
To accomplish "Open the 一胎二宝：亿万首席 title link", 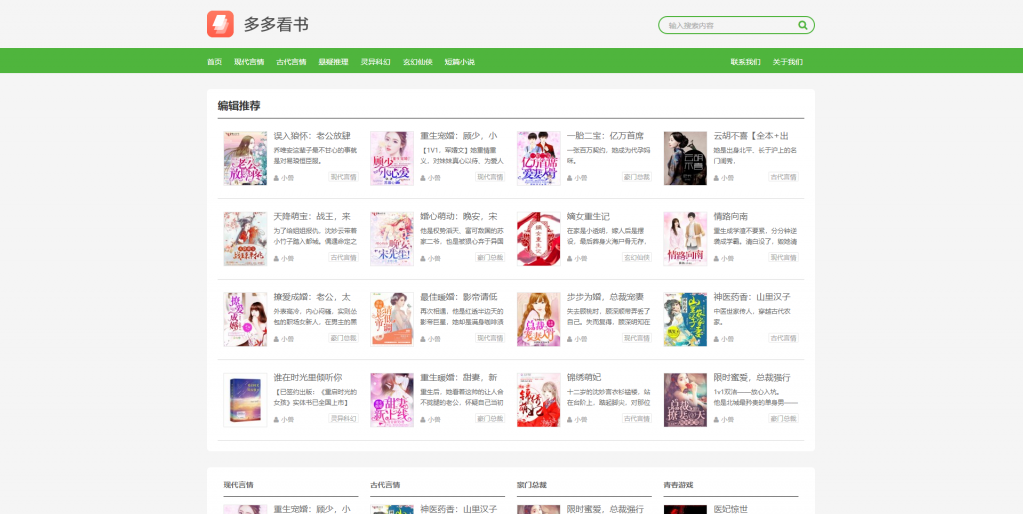I will [x=605, y=136].
